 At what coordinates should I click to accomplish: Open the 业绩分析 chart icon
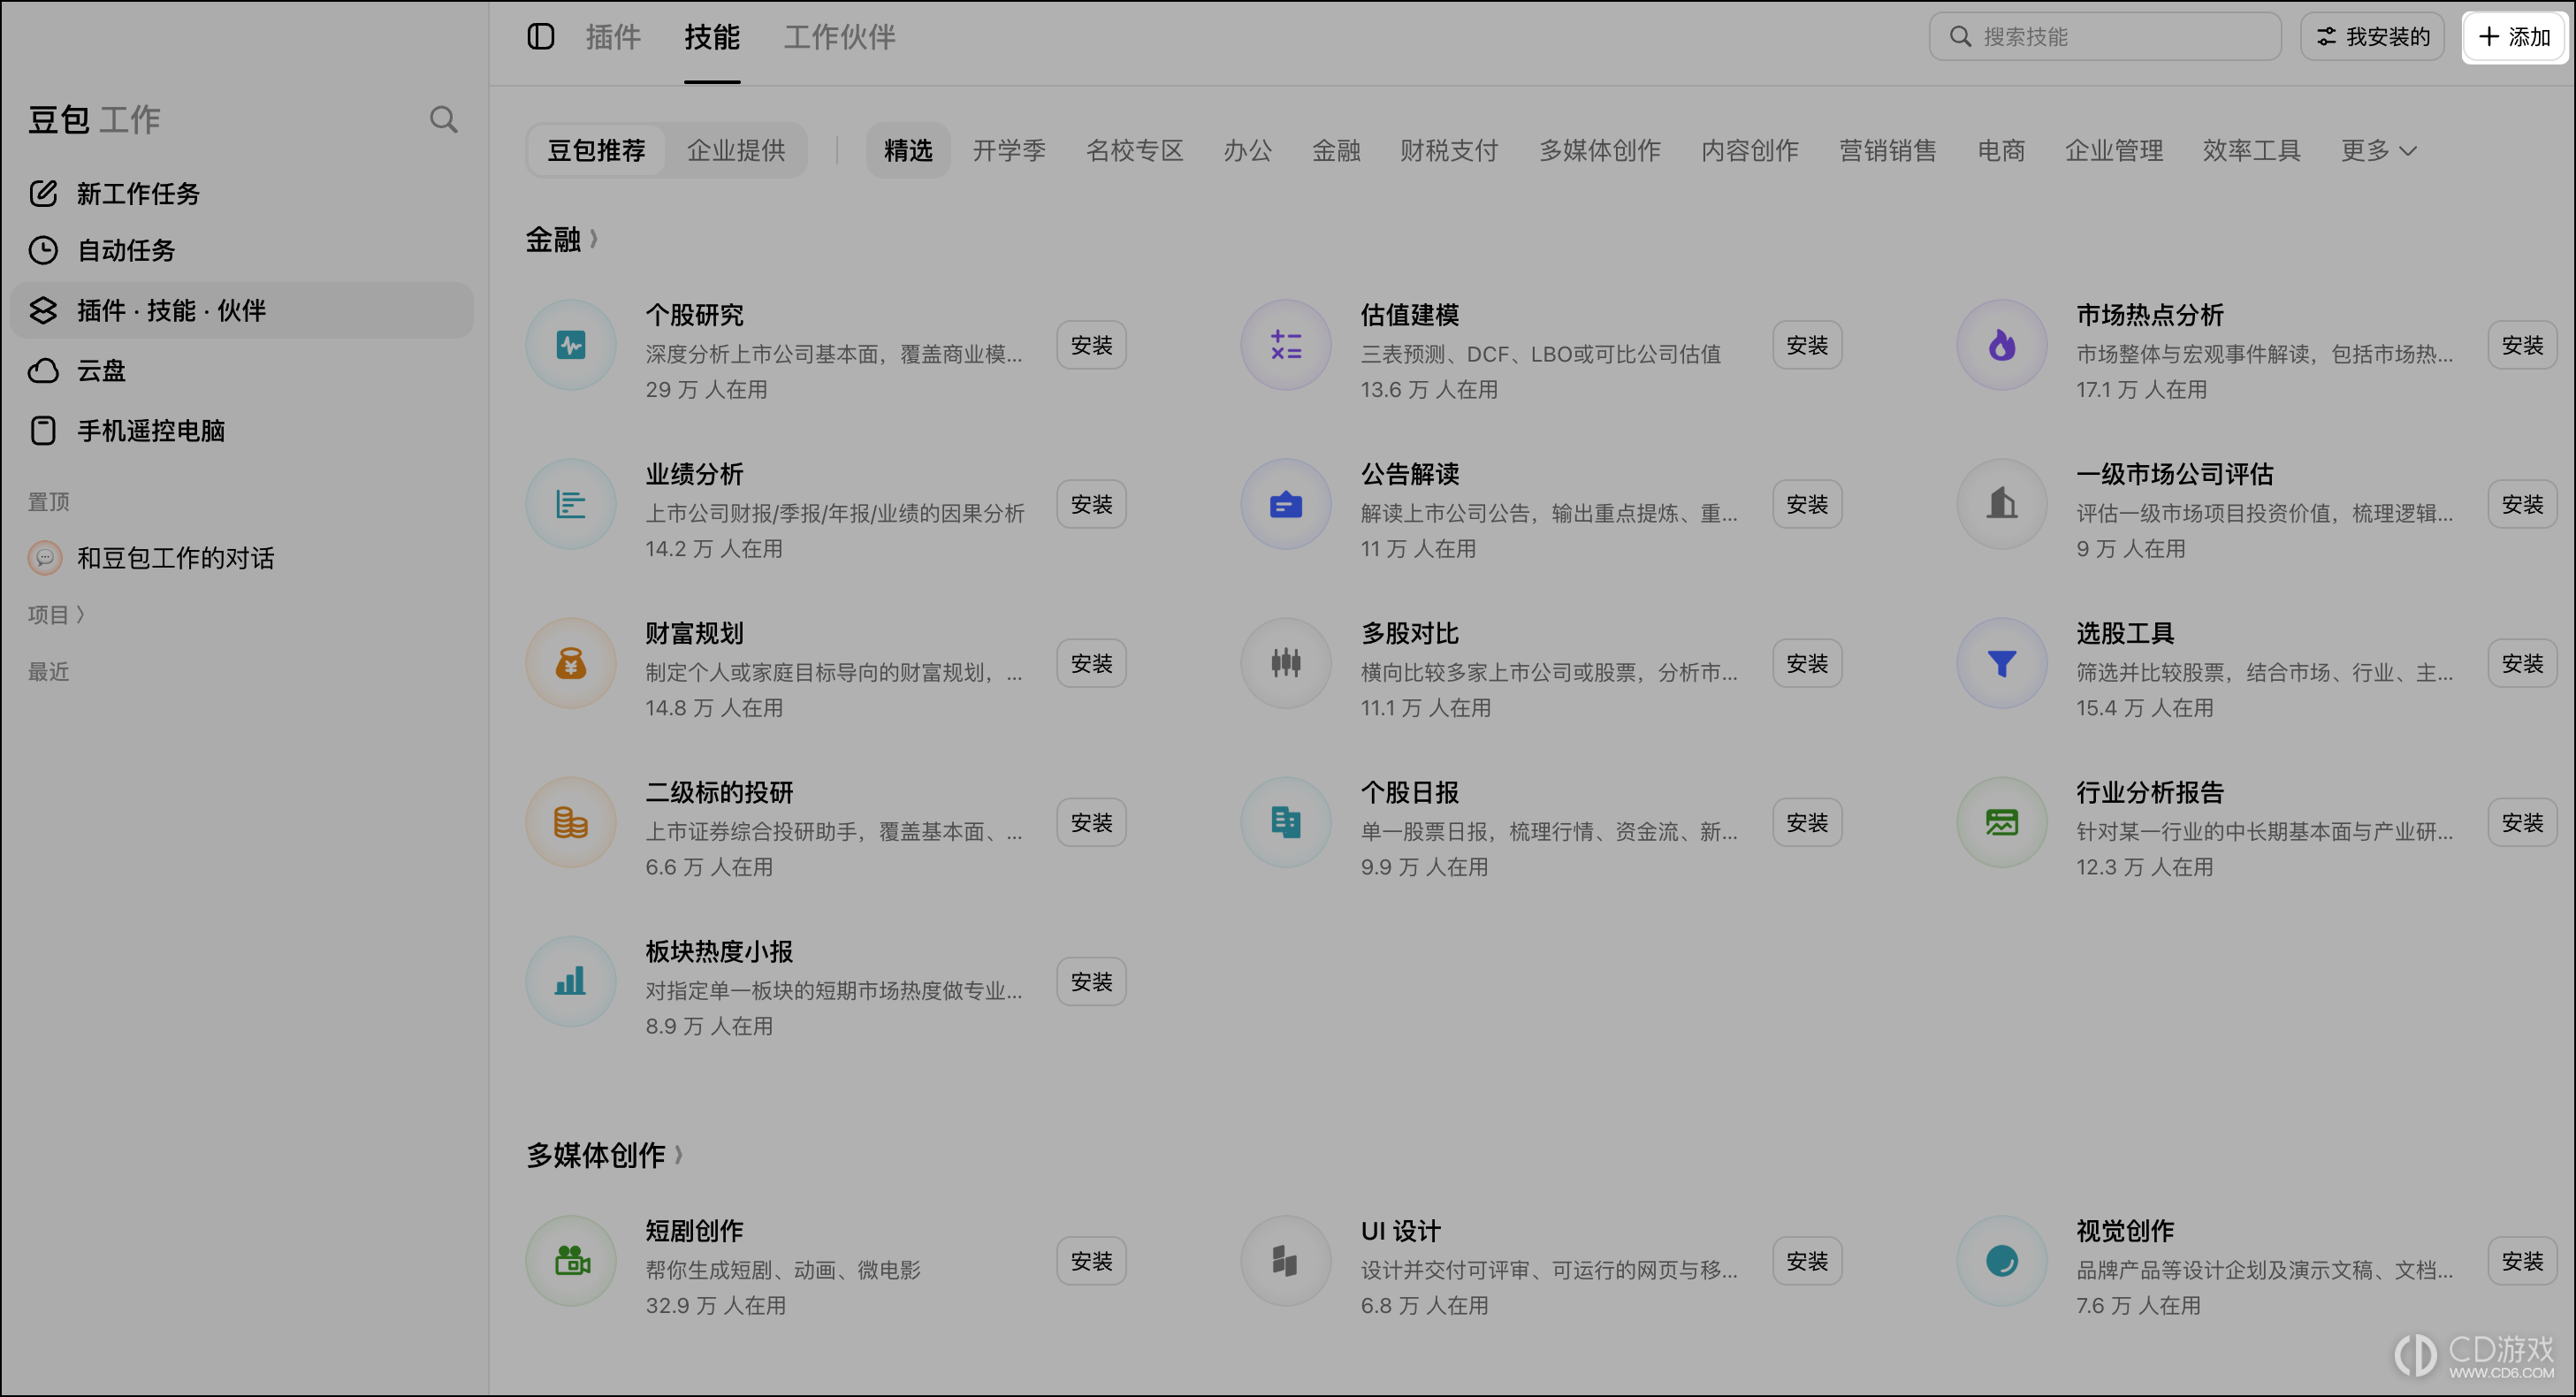pyautogui.click(x=571, y=504)
